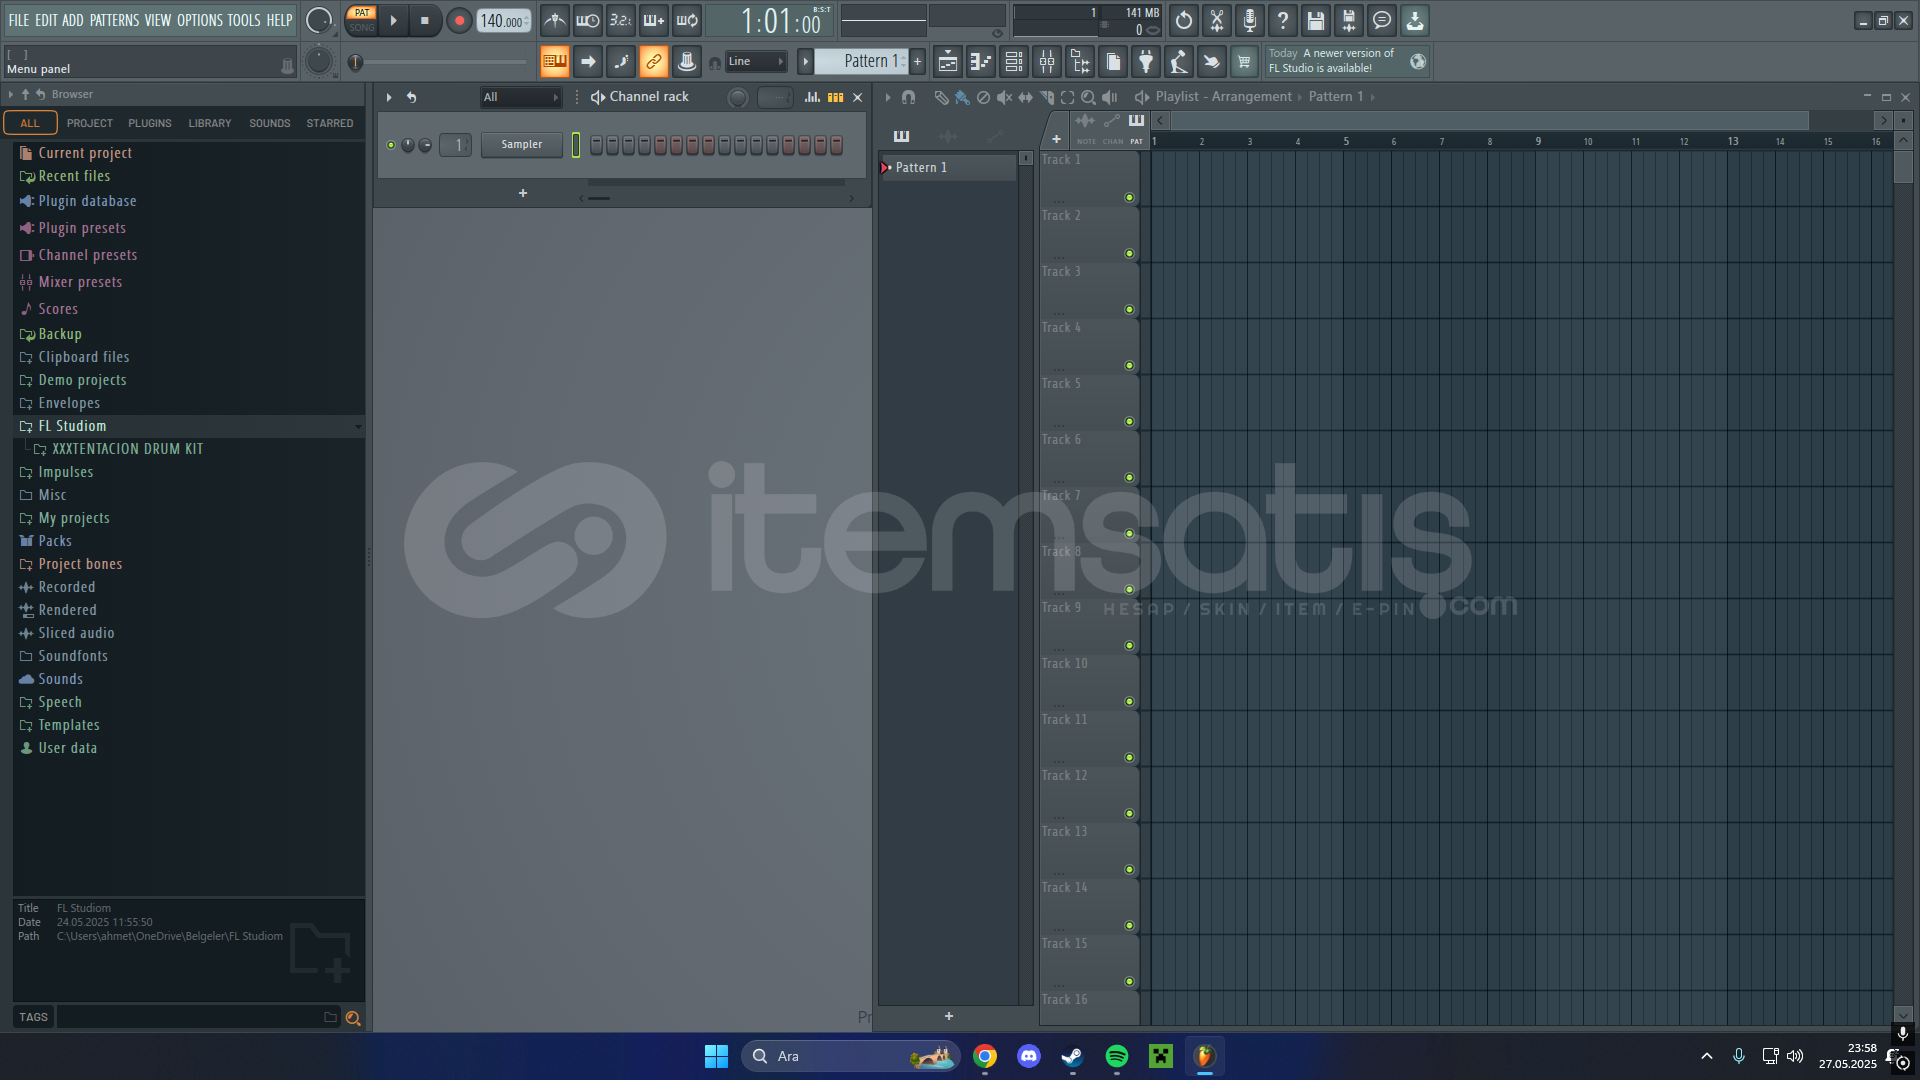Open the snap 'Line' dropdown

point(756,62)
